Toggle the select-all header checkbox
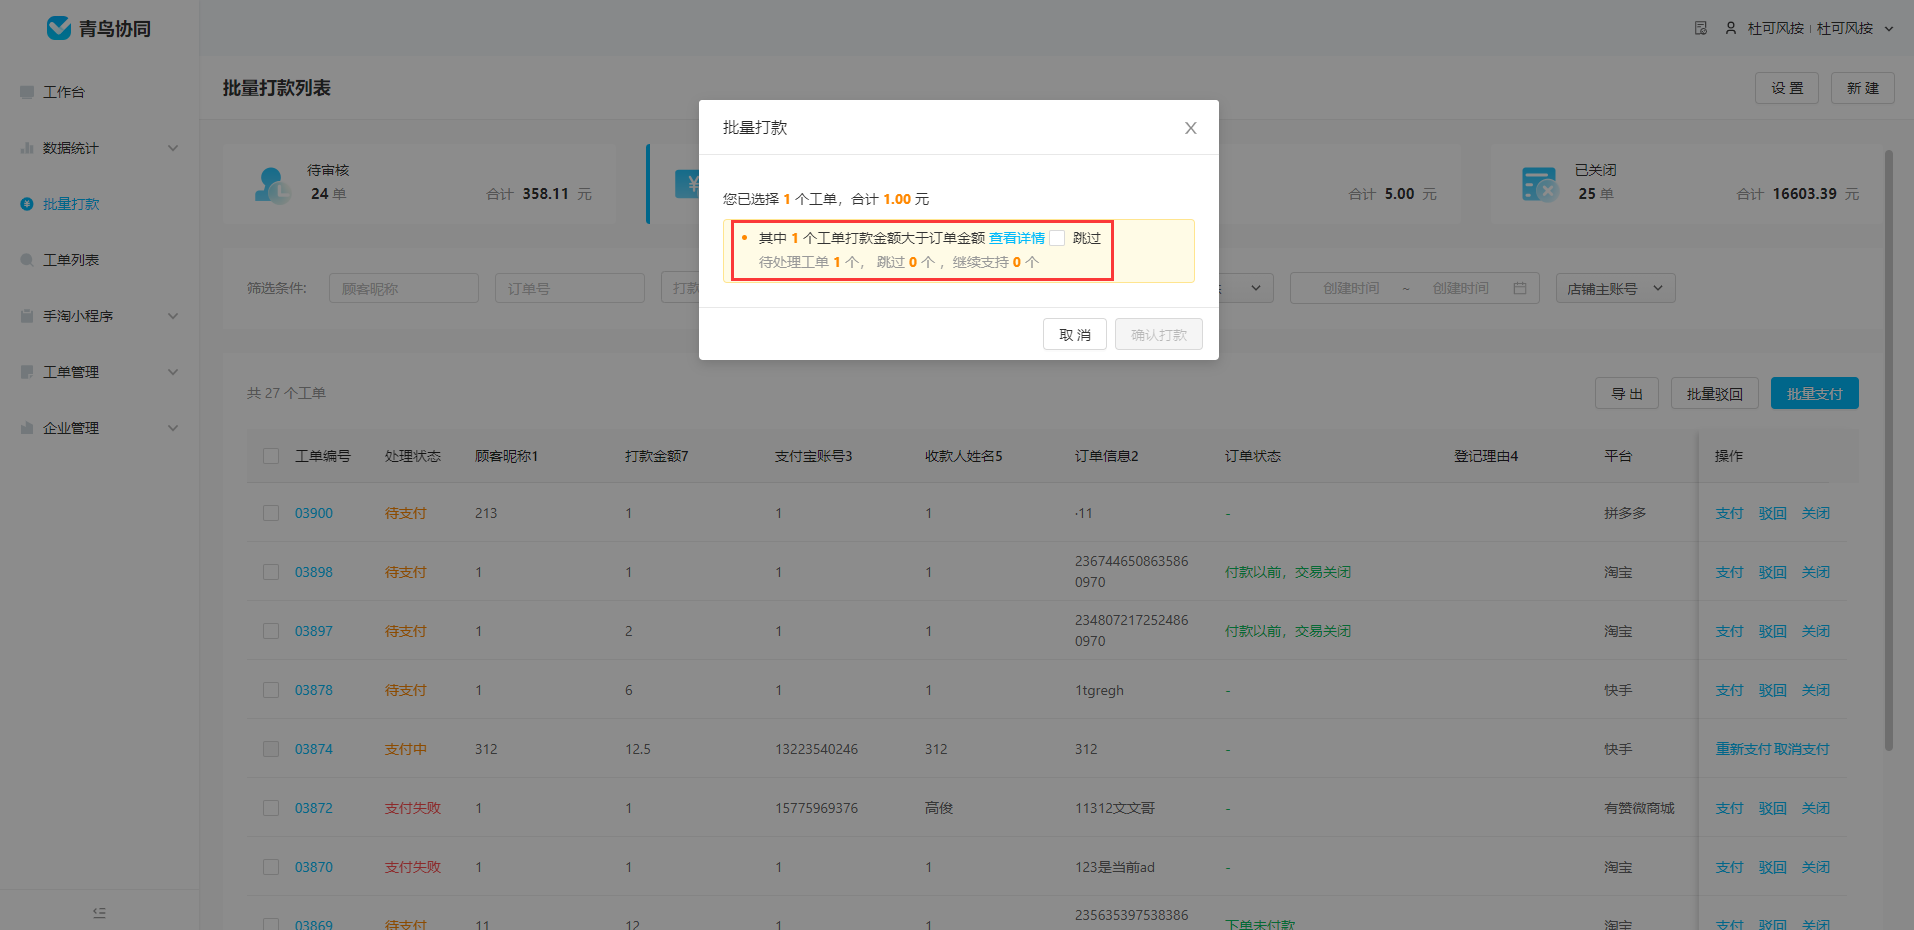This screenshot has width=1914, height=930. [271, 456]
